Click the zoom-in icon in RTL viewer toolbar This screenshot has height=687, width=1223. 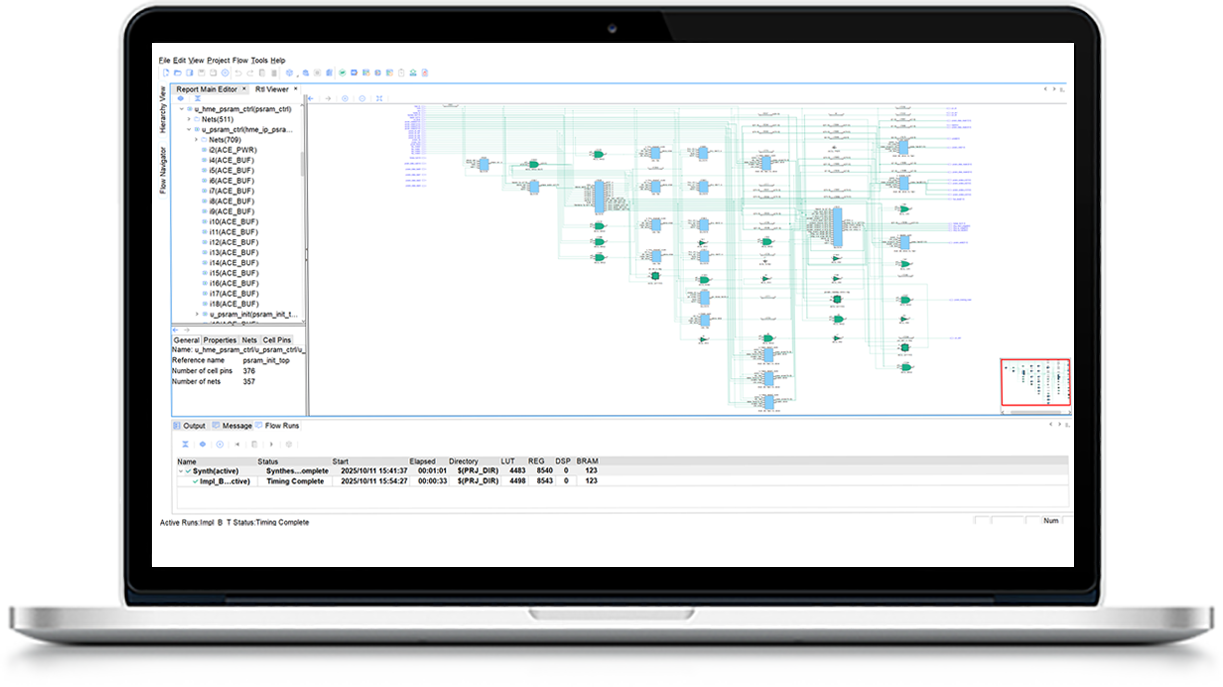pyautogui.click(x=345, y=99)
